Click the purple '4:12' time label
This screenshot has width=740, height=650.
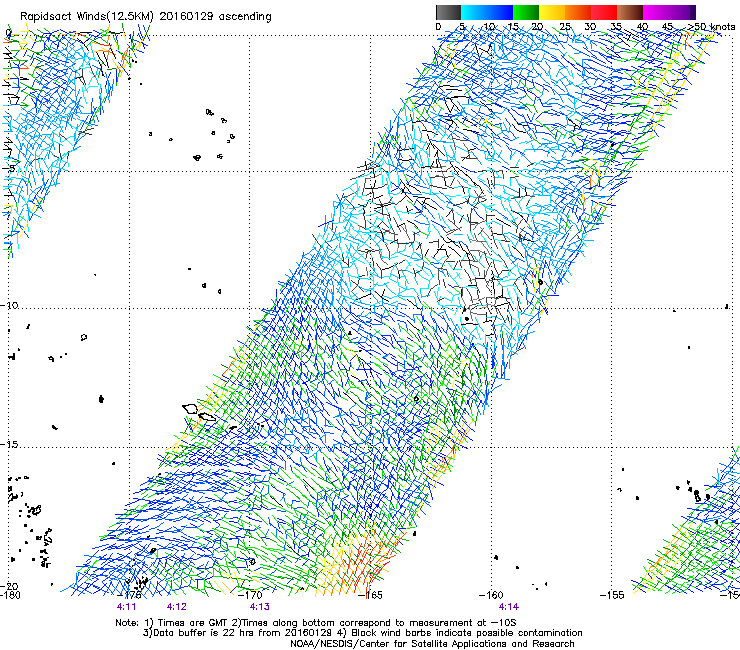177,607
